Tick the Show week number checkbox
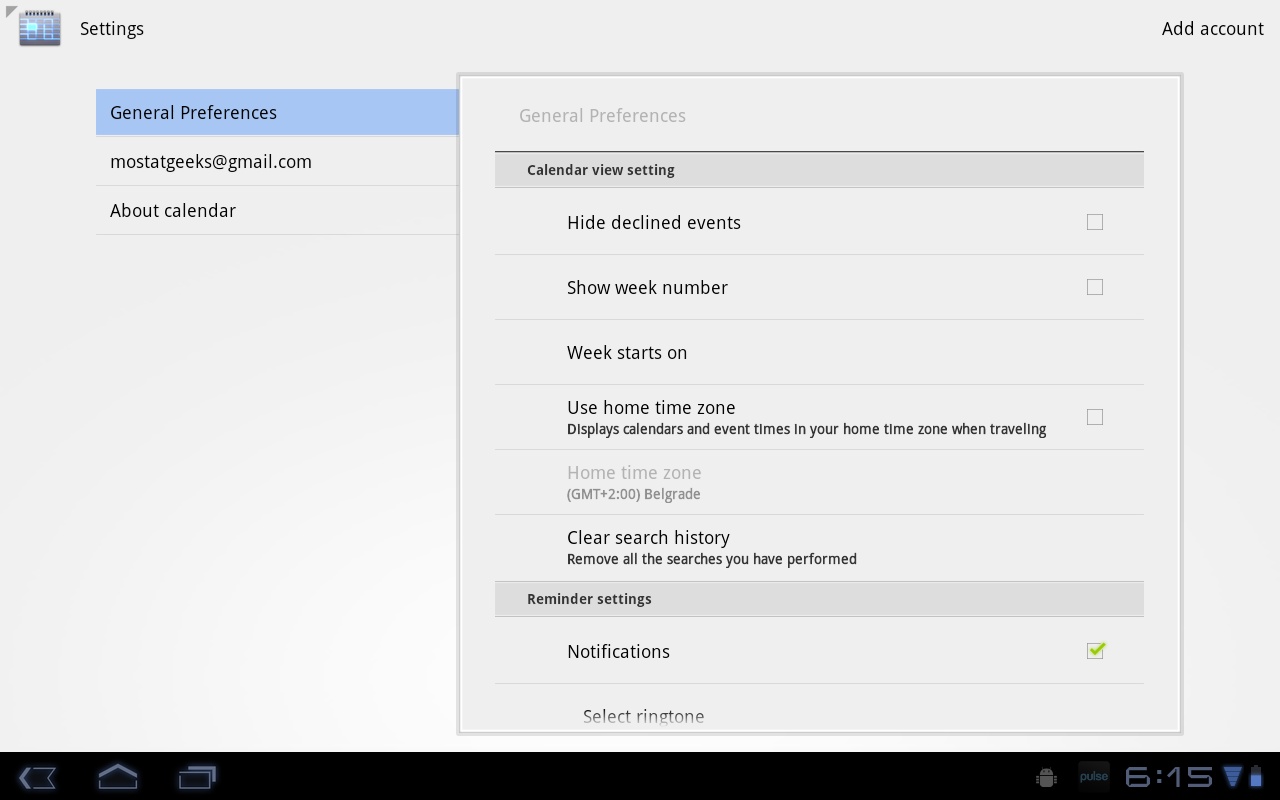This screenshot has height=800, width=1280. coord(1095,287)
